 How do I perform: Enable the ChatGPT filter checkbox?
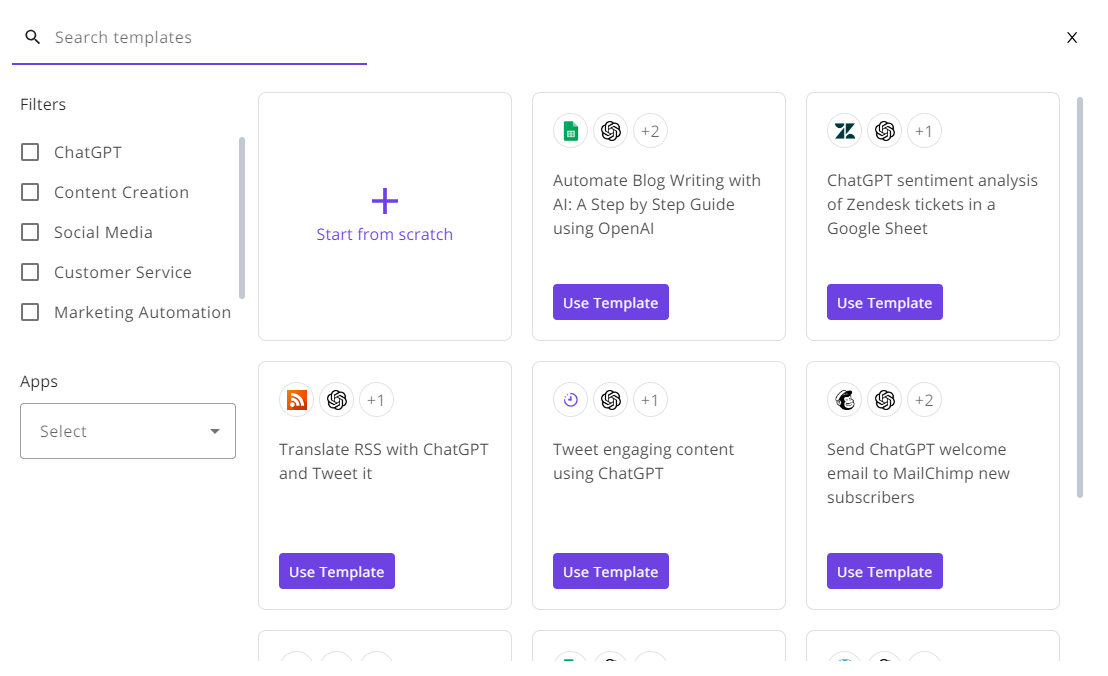coord(31,152)
